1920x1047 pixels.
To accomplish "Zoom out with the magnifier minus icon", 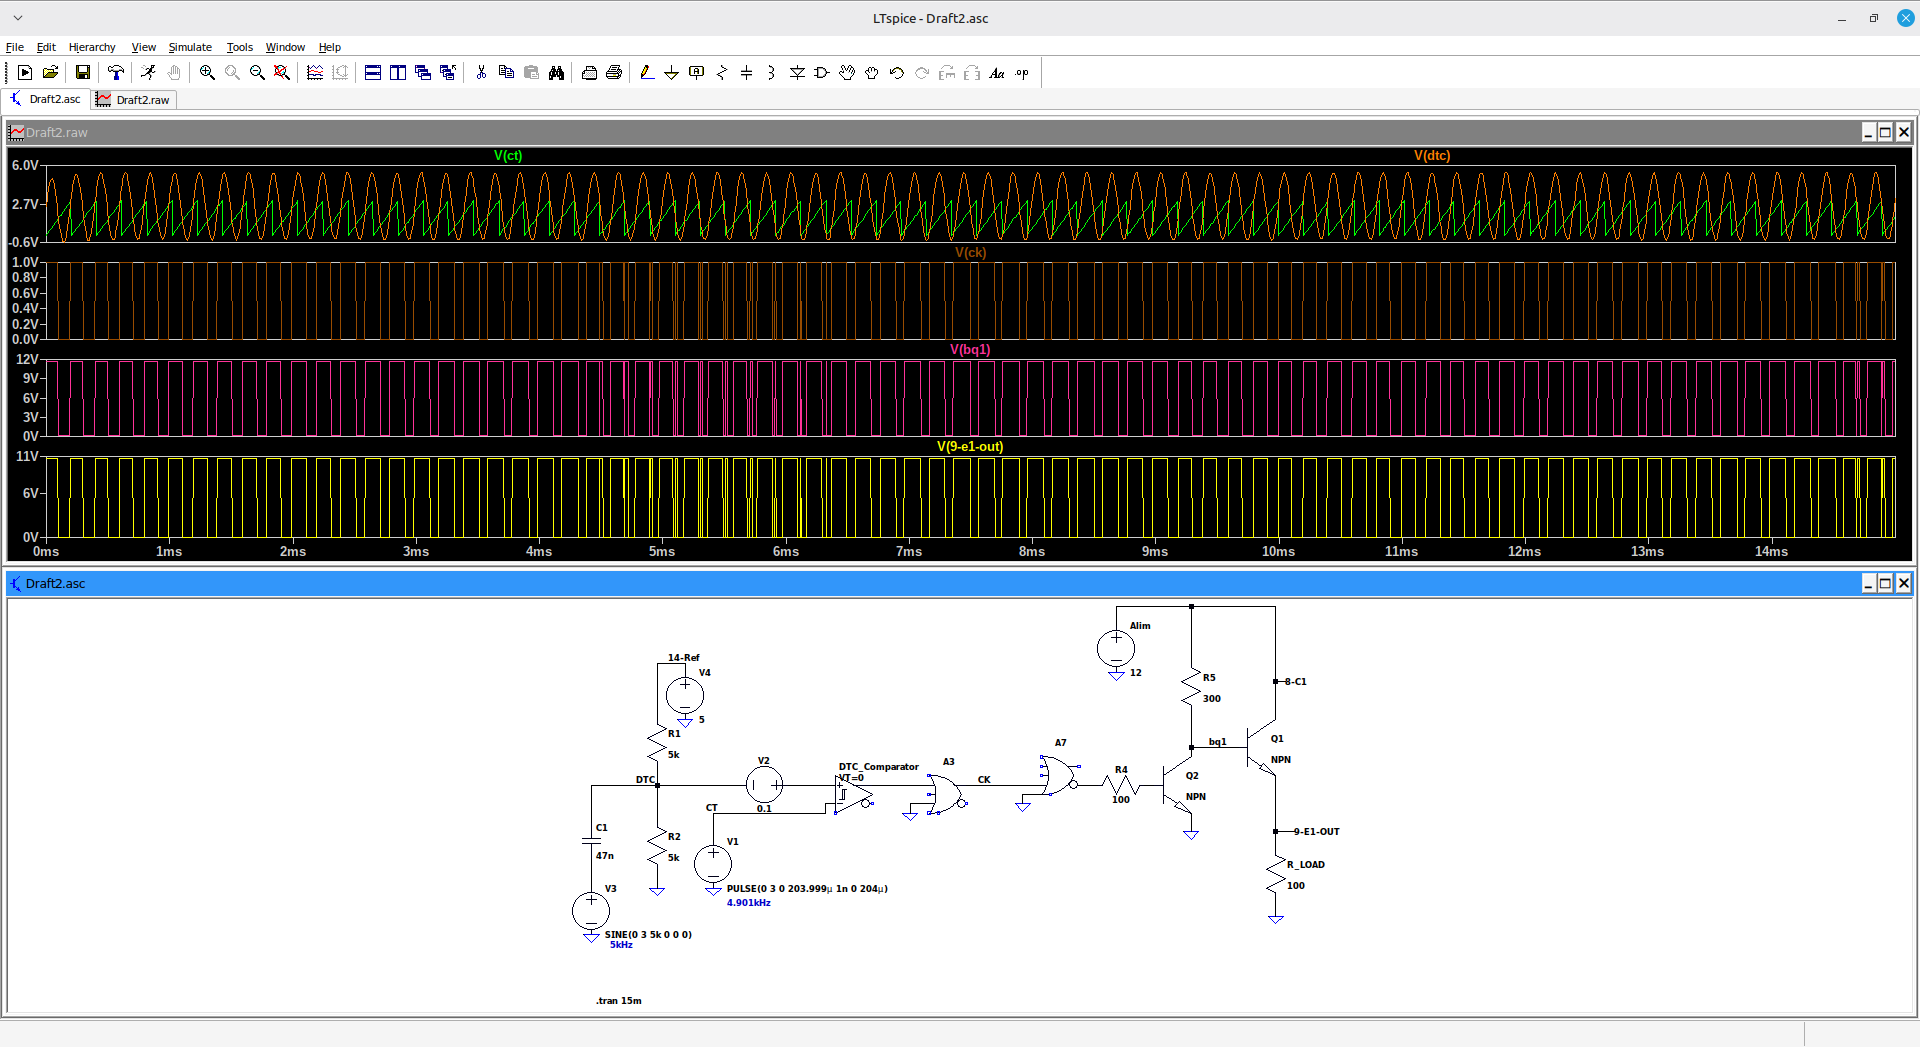I will (257, 73).
